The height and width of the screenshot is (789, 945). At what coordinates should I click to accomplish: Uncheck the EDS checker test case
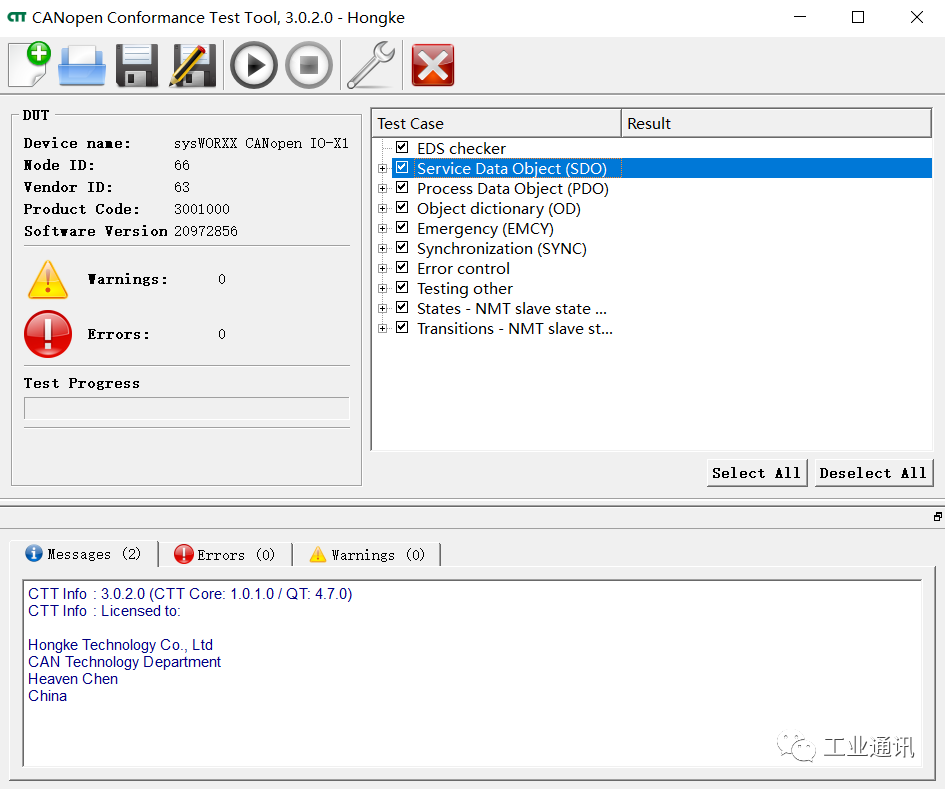pos(401,147)
